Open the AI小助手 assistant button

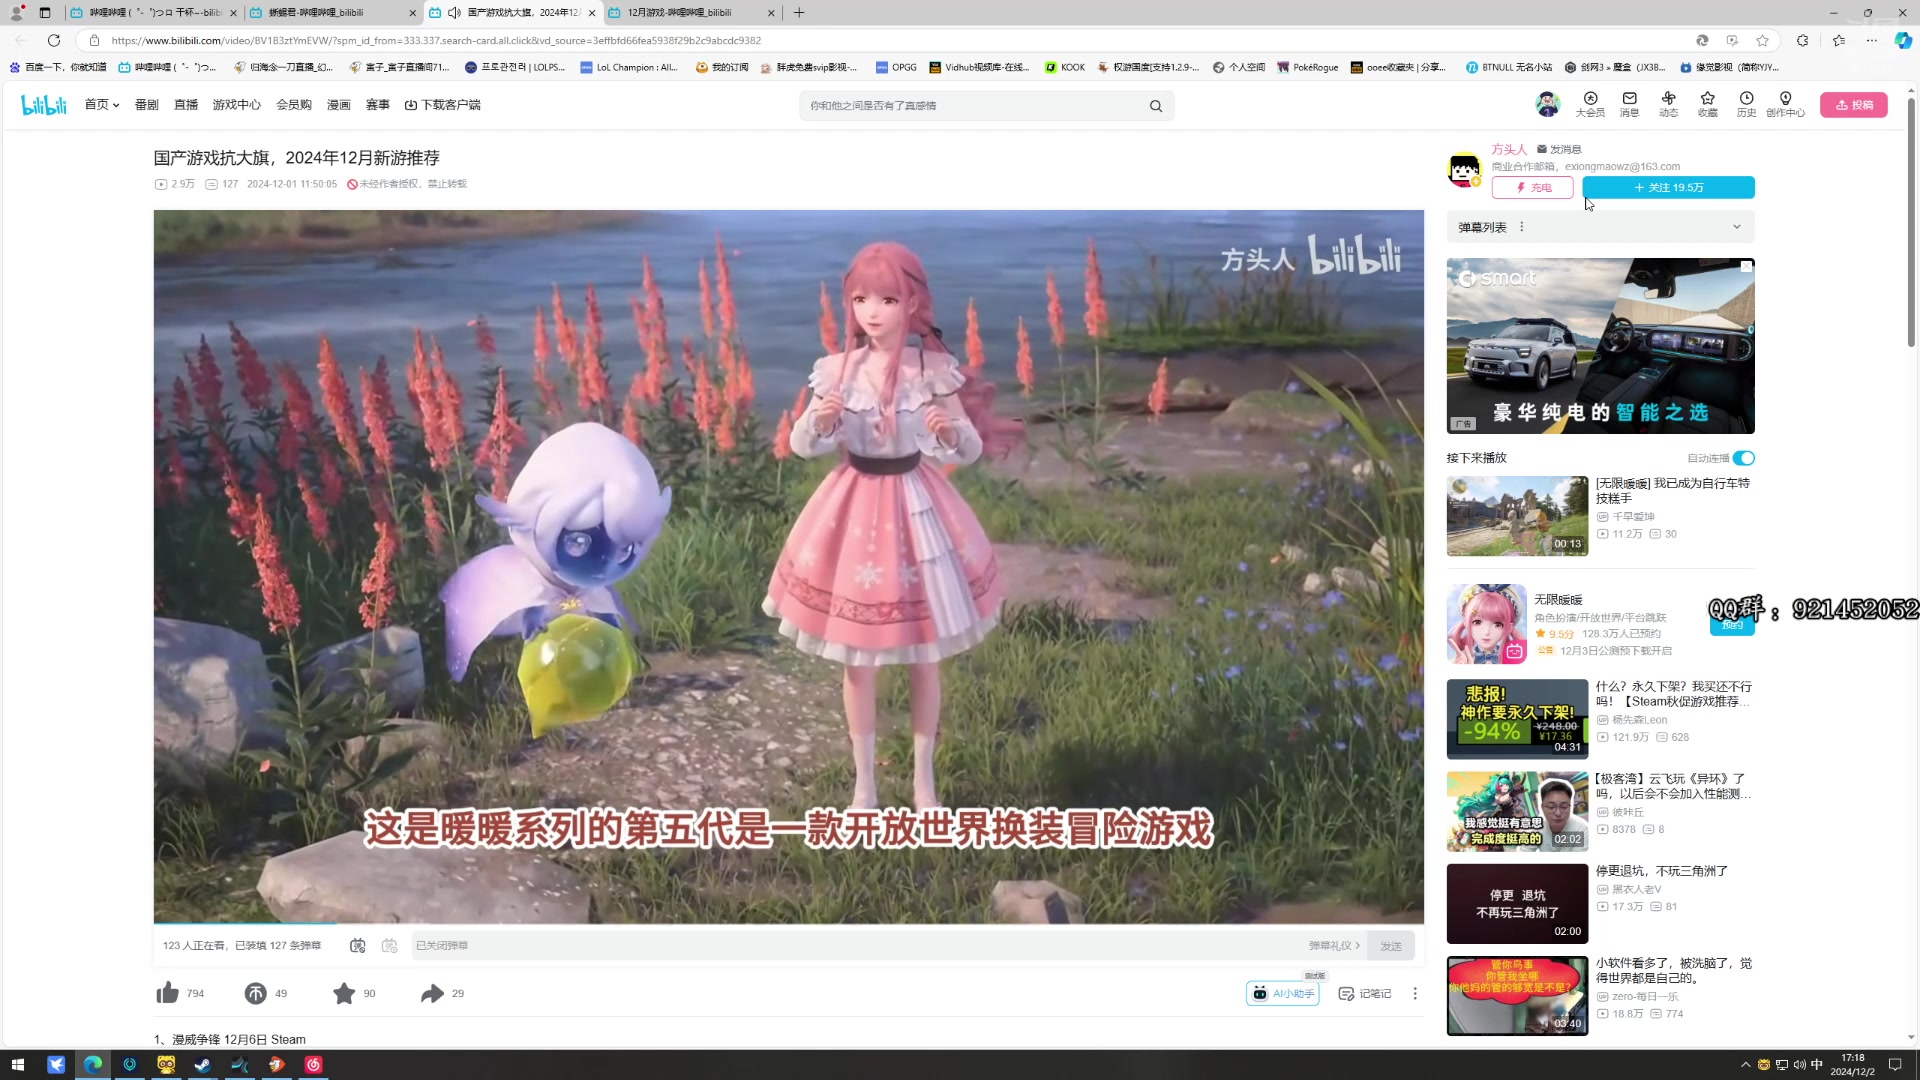pyautogui.click(x=1283, y=993)
